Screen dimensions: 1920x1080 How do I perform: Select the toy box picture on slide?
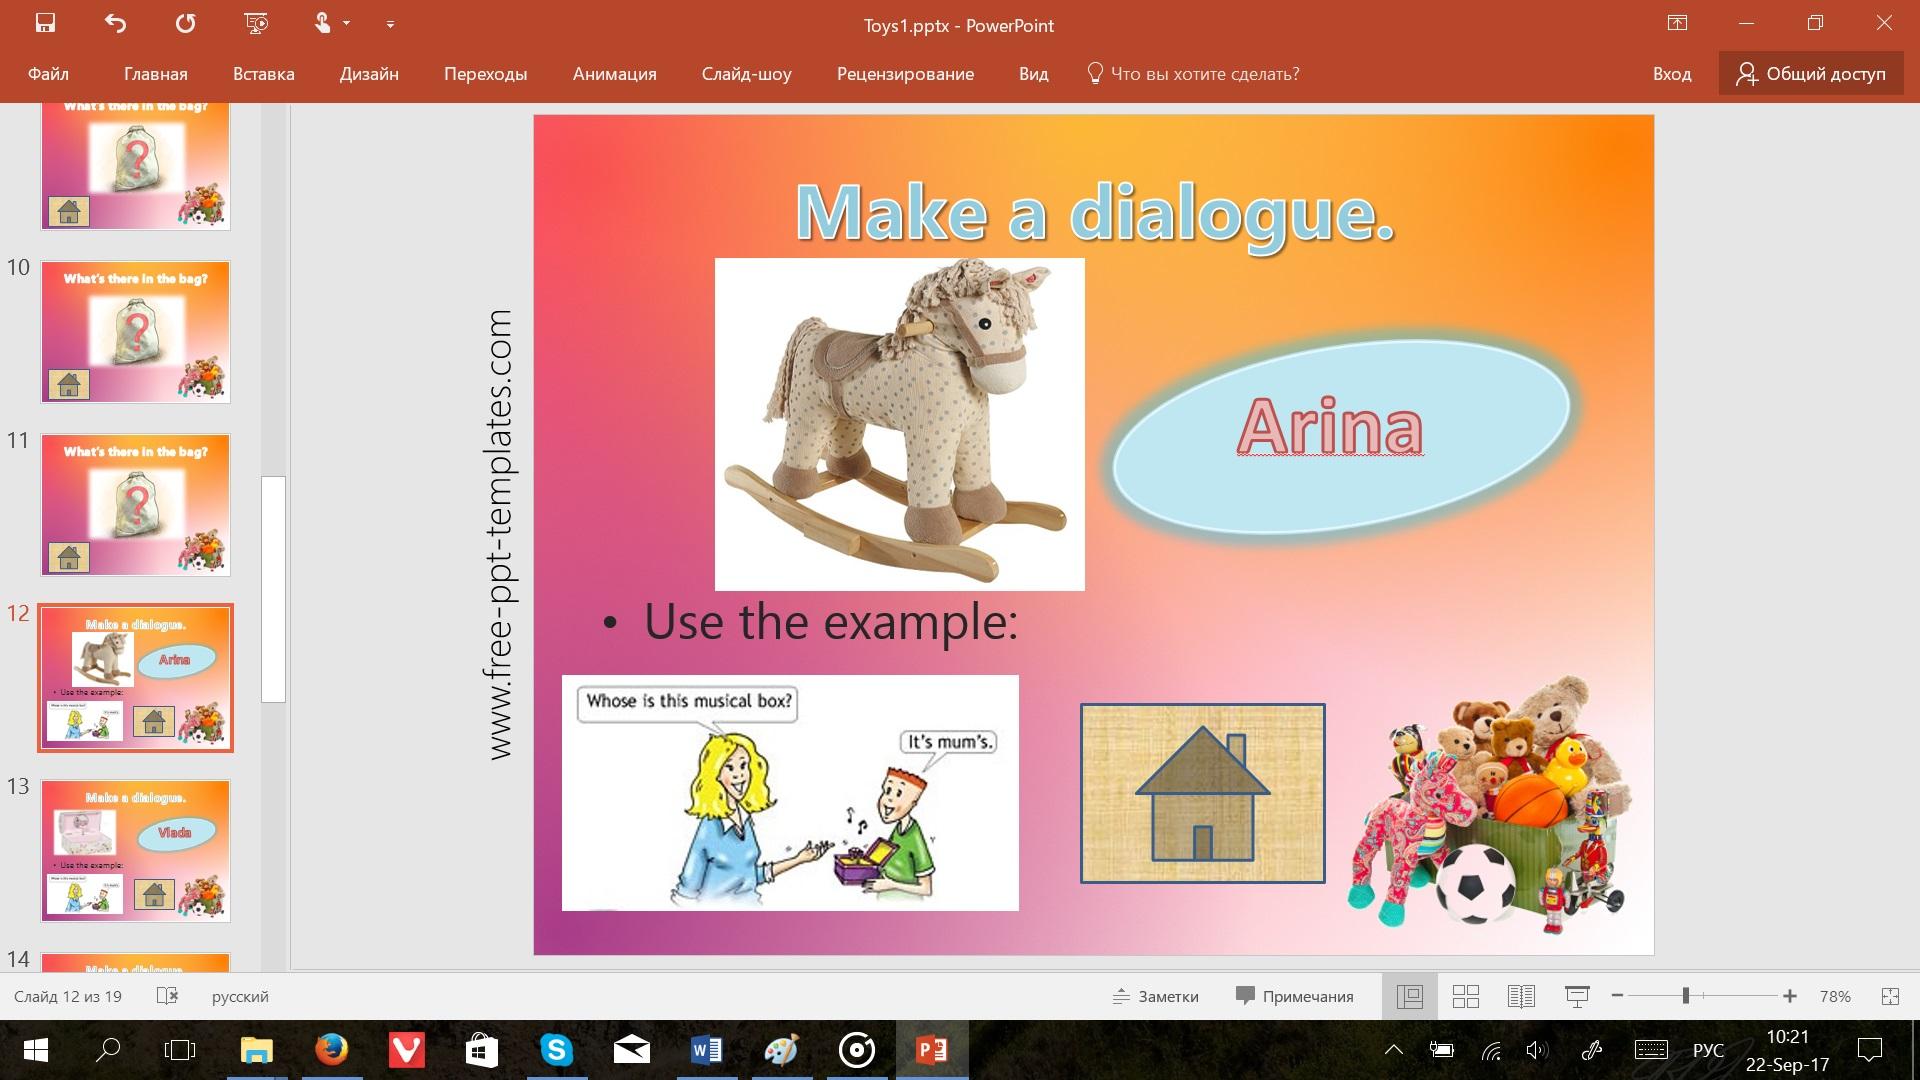tap(1490, 803)
